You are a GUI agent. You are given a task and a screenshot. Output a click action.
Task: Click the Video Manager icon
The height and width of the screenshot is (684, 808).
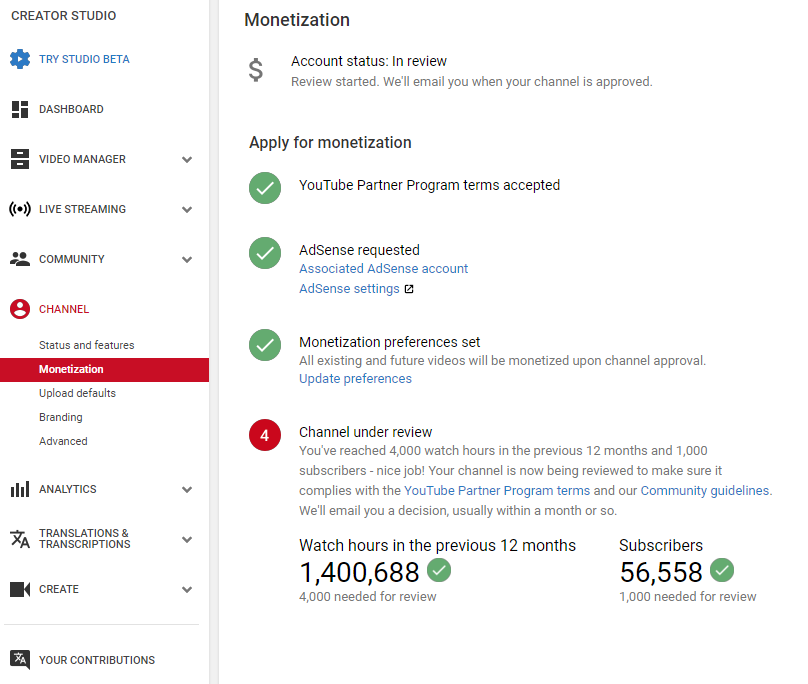20,159
